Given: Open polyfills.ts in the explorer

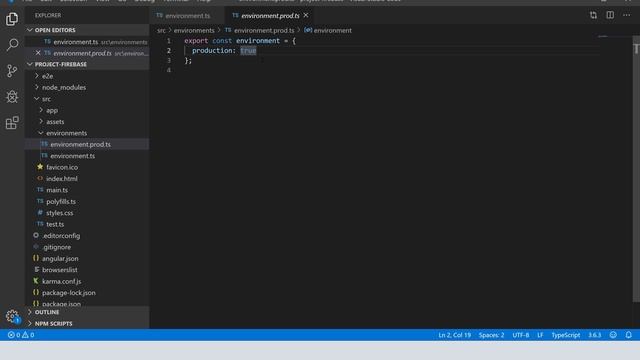Looking at the screenshot, I should (87, 201).
